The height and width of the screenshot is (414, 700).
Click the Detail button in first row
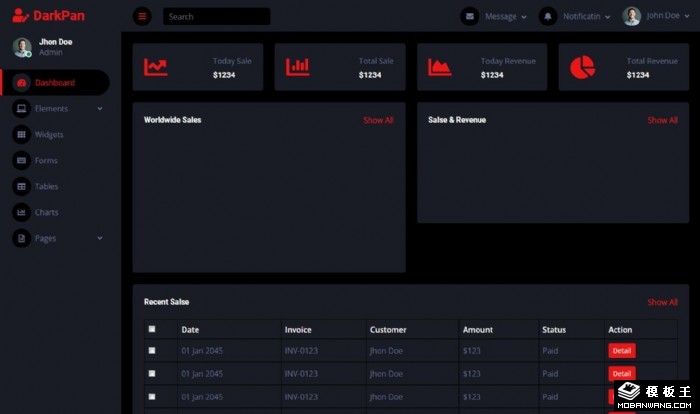click(621, 351)
